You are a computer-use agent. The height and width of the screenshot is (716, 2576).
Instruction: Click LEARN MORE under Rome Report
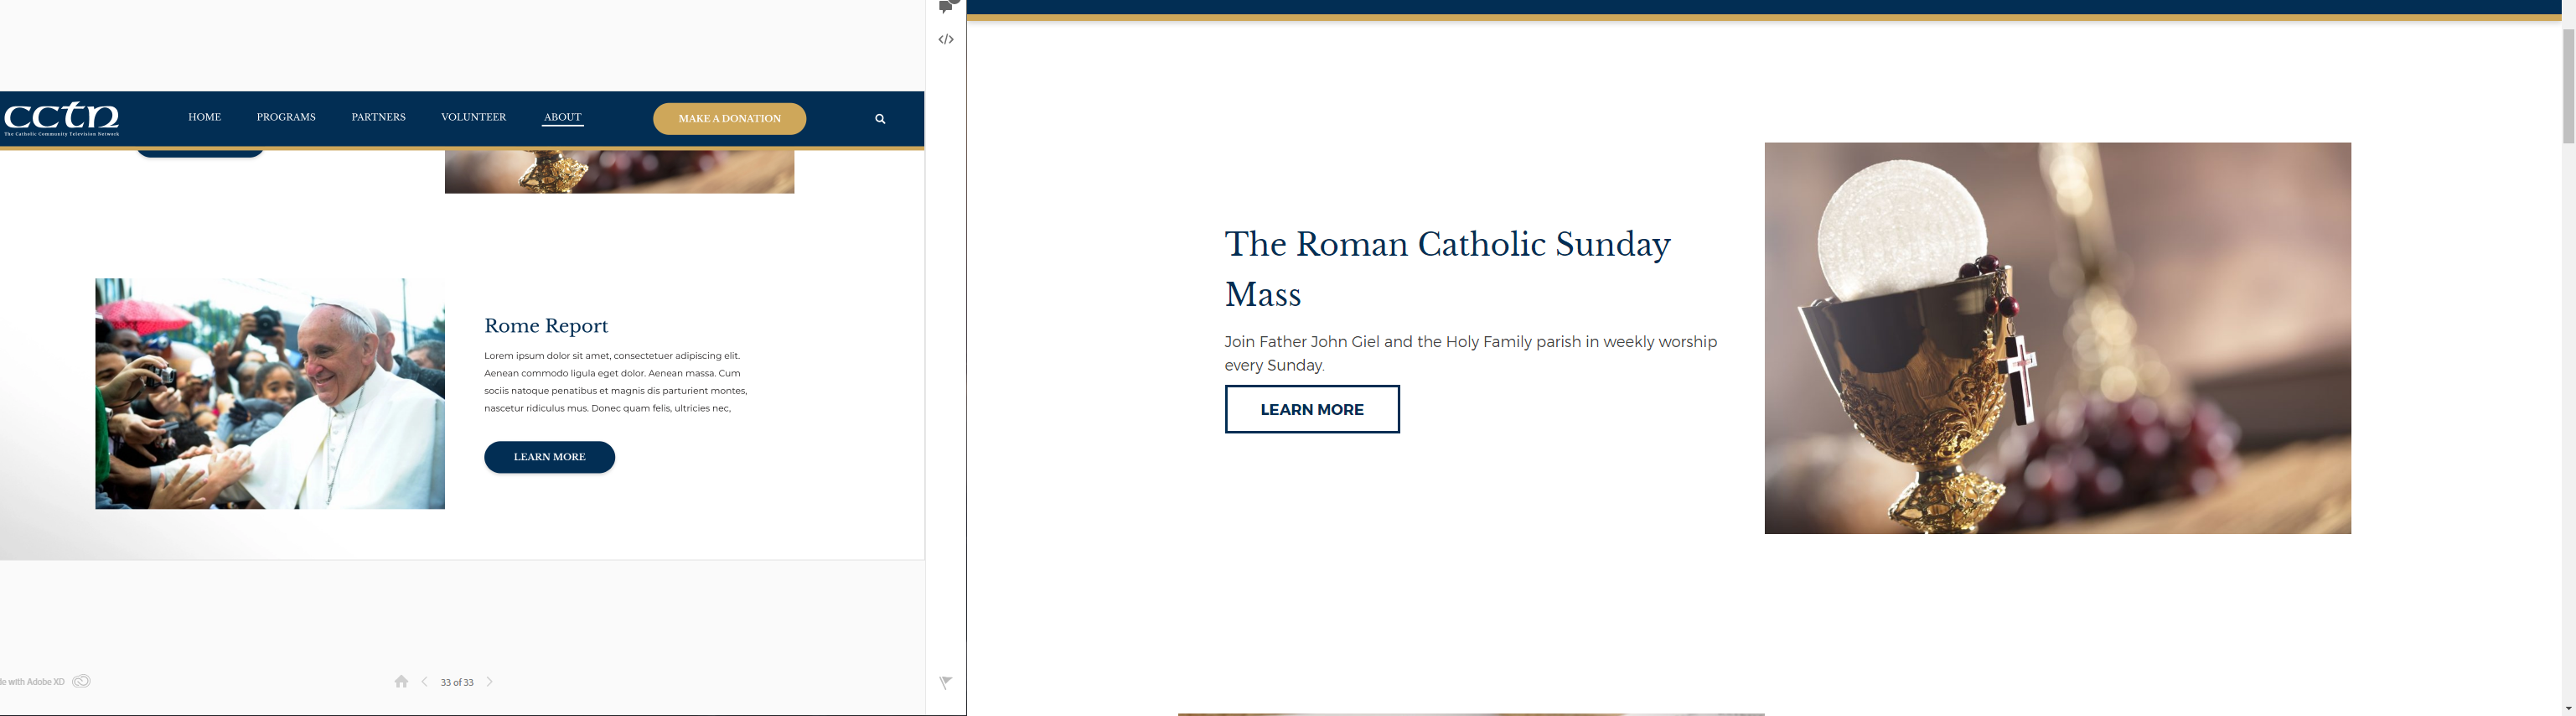(x=549, y=457)
